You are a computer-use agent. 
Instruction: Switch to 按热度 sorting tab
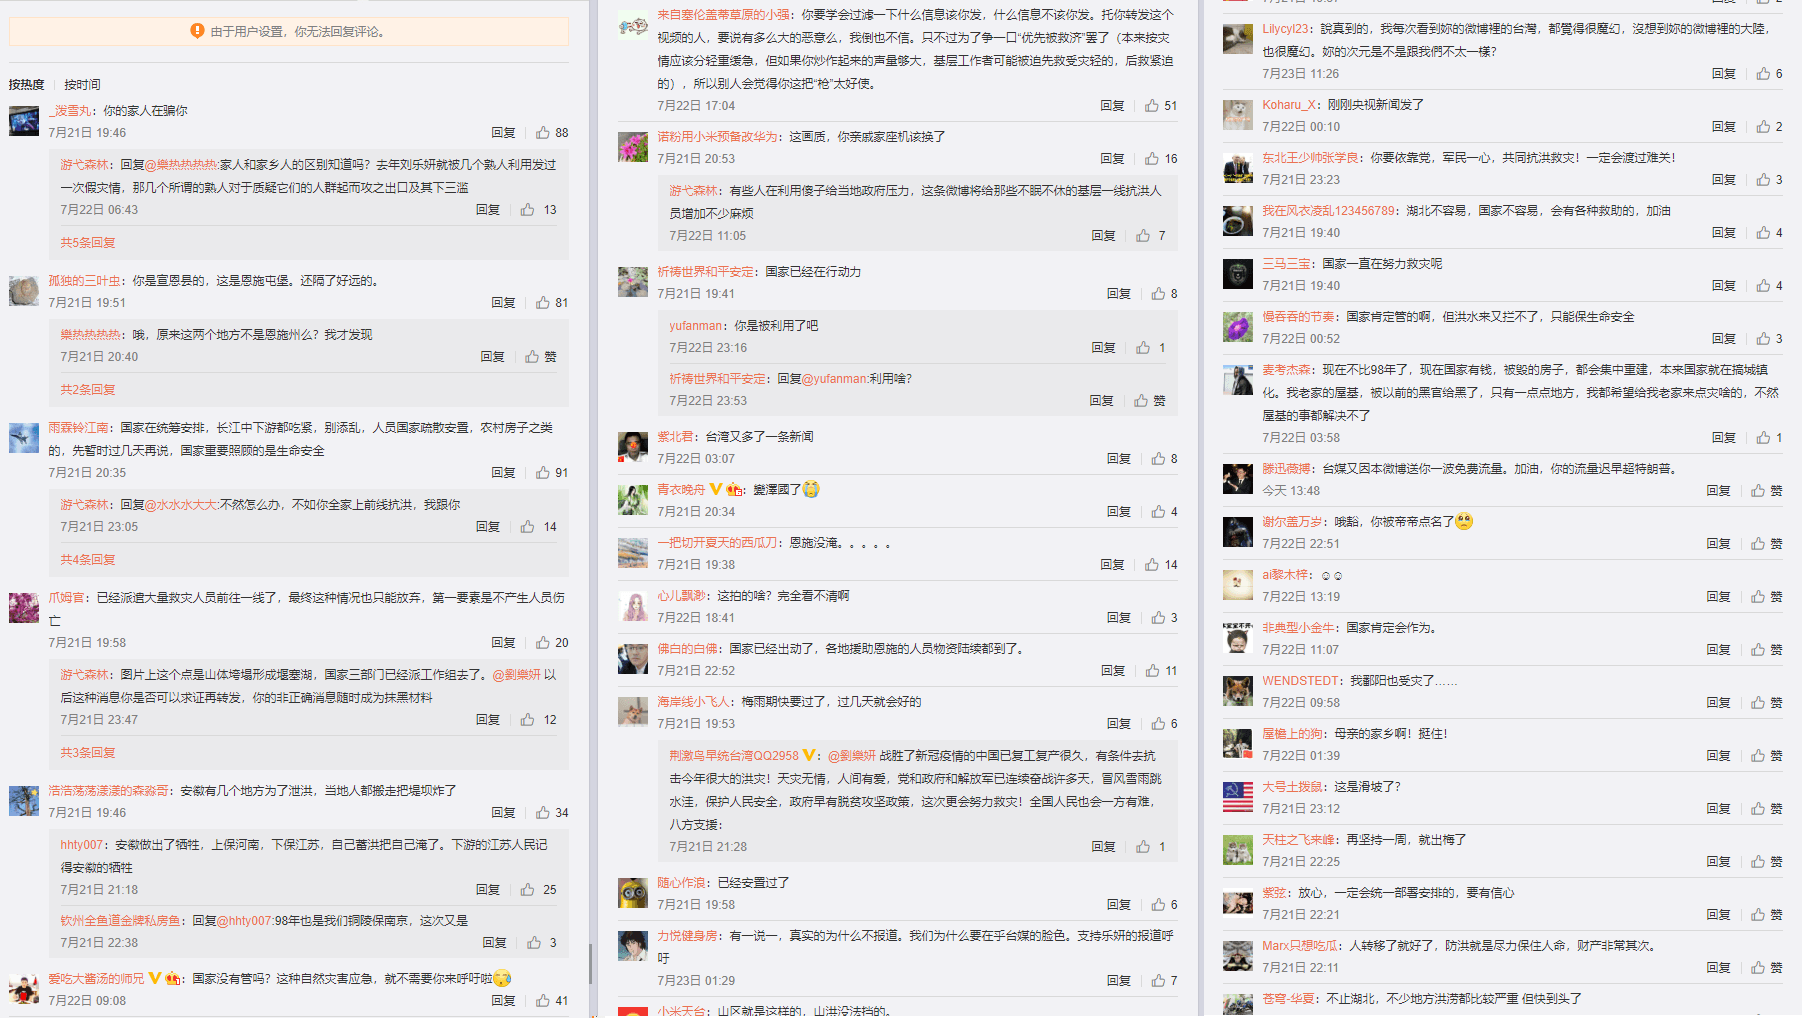coord(27,84)
